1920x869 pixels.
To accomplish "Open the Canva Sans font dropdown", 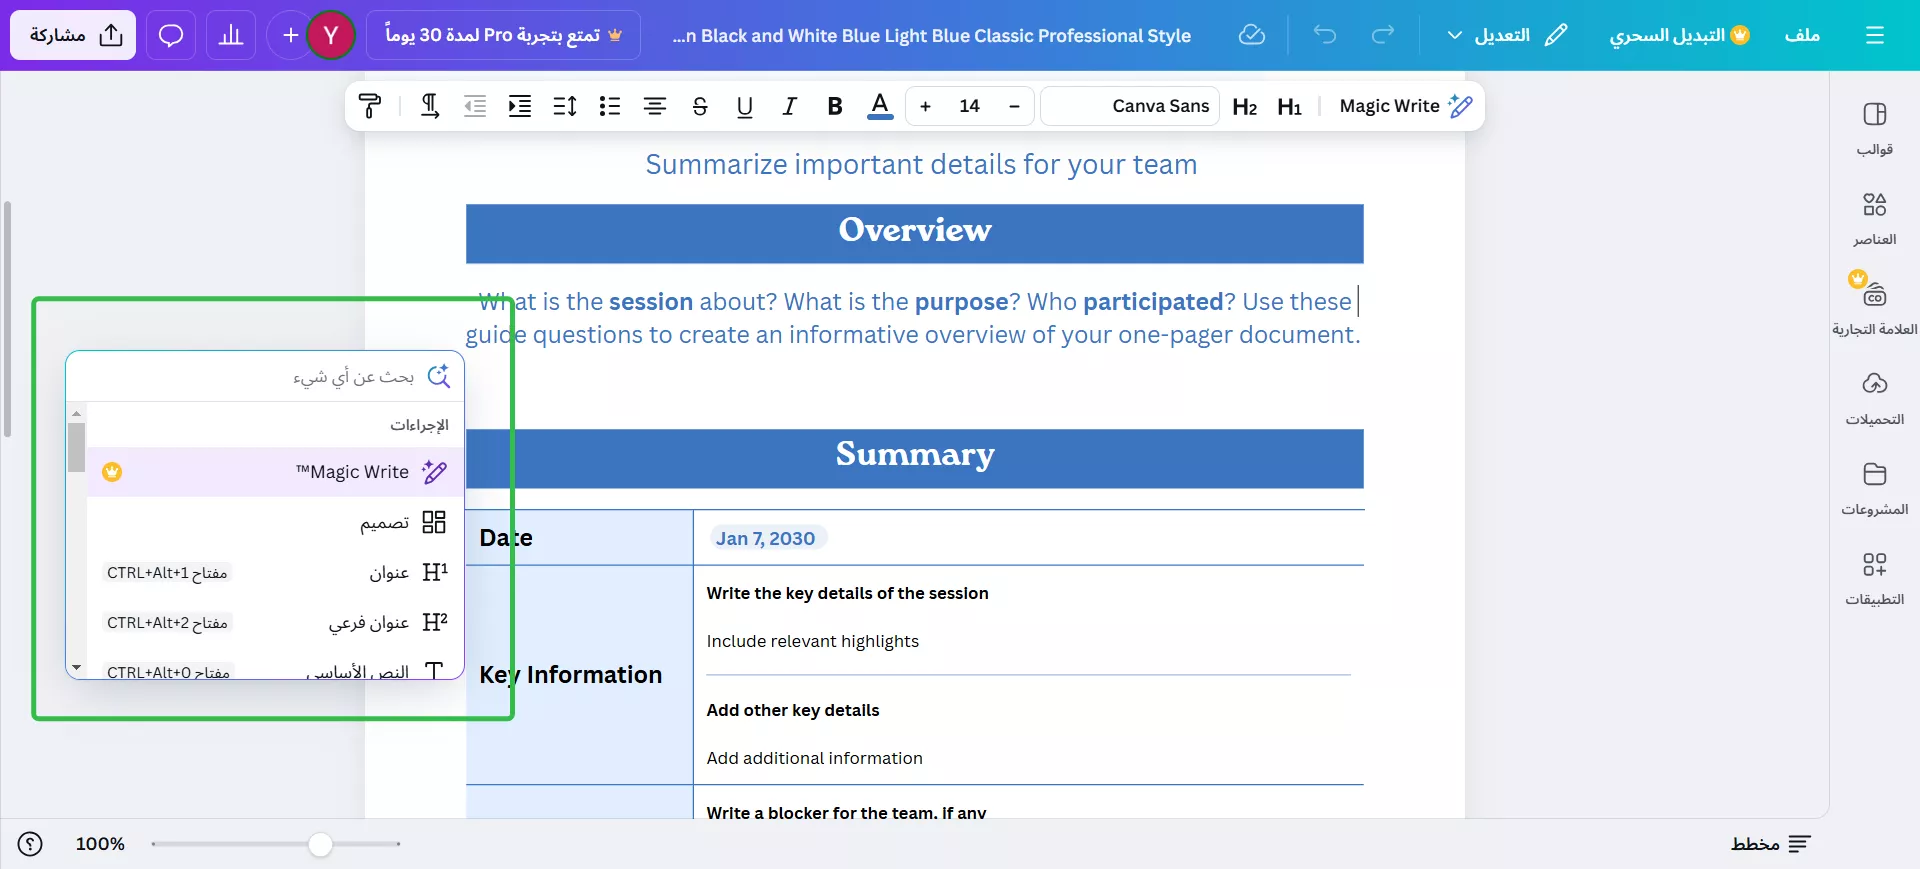I will click(1130, 106).
